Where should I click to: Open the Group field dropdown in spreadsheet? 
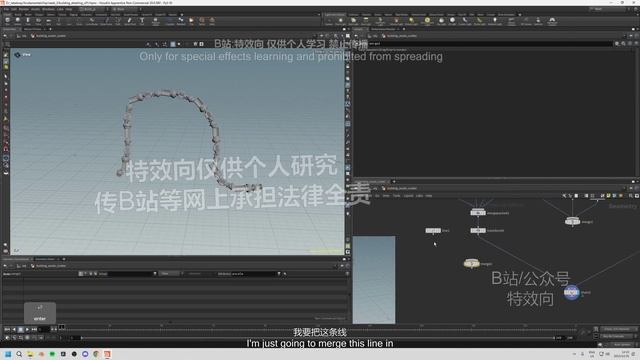pos(155,274)
